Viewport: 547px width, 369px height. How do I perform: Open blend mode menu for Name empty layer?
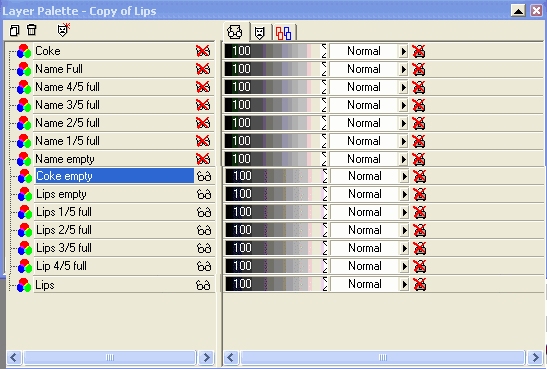click(403, 159)
